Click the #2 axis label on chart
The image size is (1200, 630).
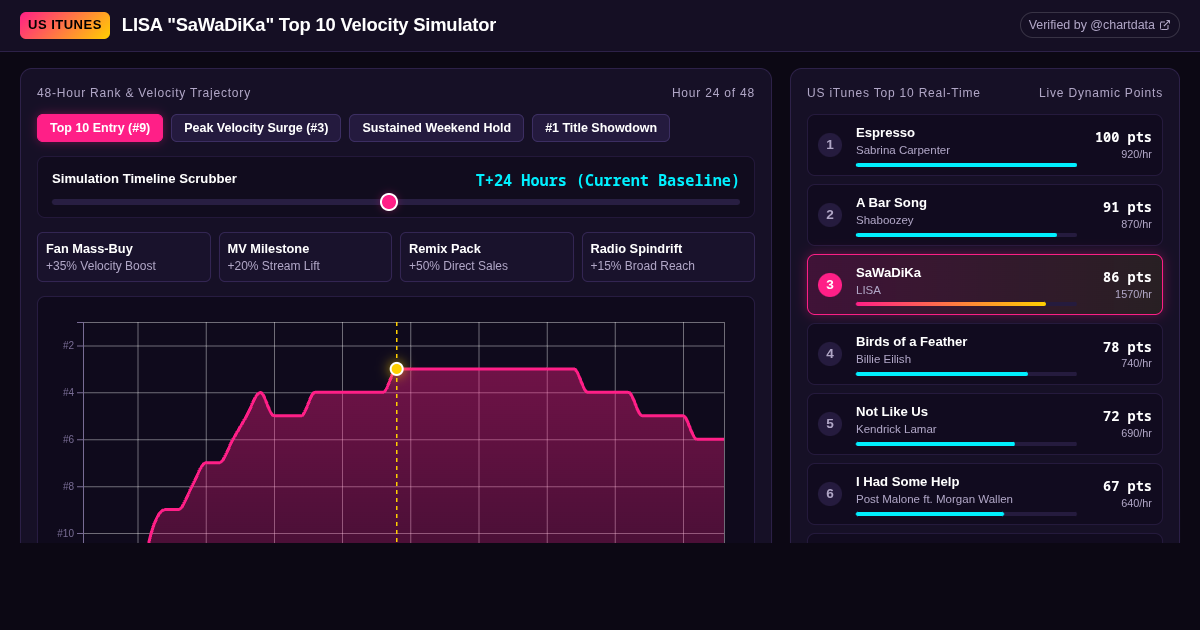(x=68, y=346)
